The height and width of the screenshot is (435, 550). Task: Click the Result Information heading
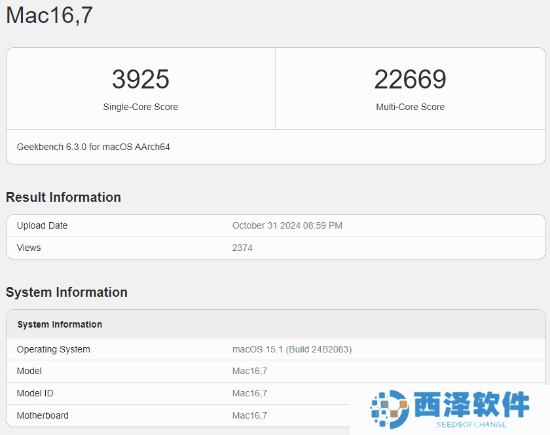(63, 197)
